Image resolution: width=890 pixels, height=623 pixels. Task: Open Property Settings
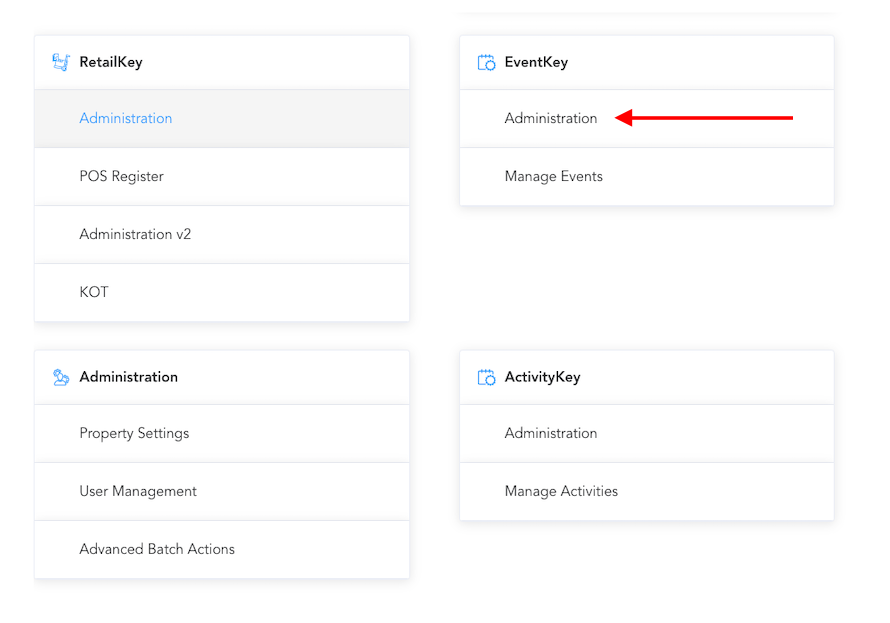click(134, 433)
